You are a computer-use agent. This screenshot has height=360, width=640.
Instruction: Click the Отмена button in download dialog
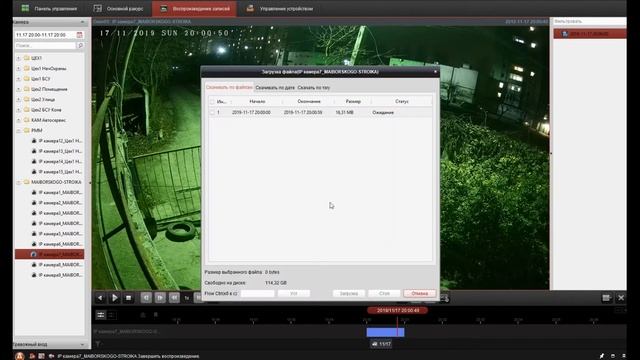click(x=419, y=293)
